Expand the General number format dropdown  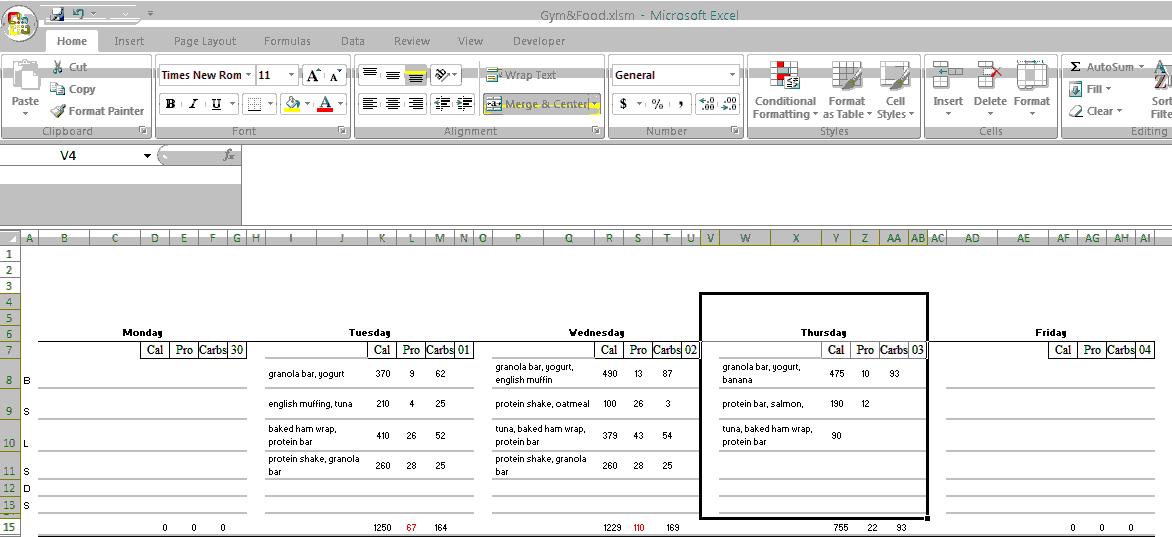coord(732,75)
